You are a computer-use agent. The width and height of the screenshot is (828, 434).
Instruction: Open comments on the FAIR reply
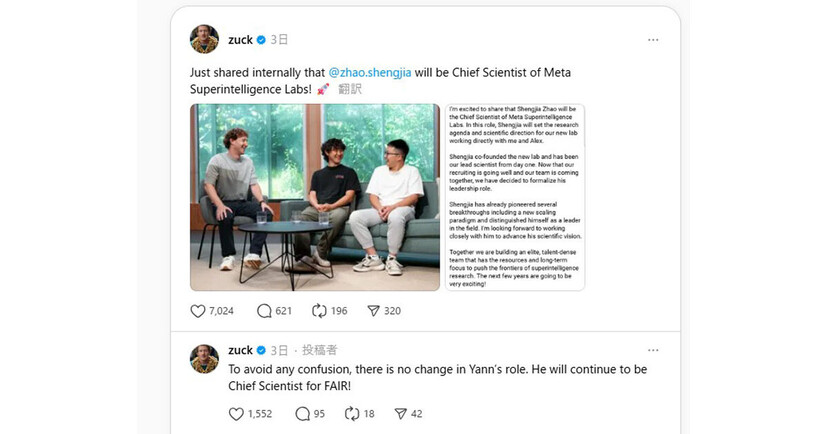click(303, 414)
